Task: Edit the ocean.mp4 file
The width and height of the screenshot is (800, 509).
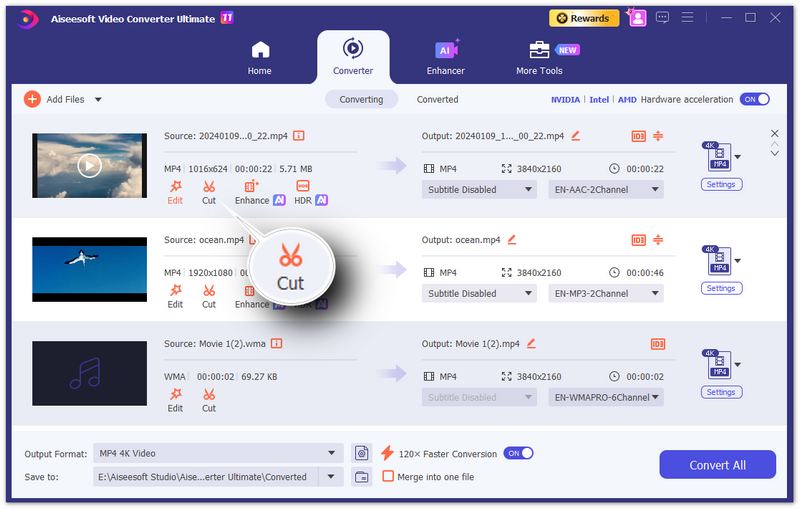Action: pyautogui.click(x=175, y=296)
